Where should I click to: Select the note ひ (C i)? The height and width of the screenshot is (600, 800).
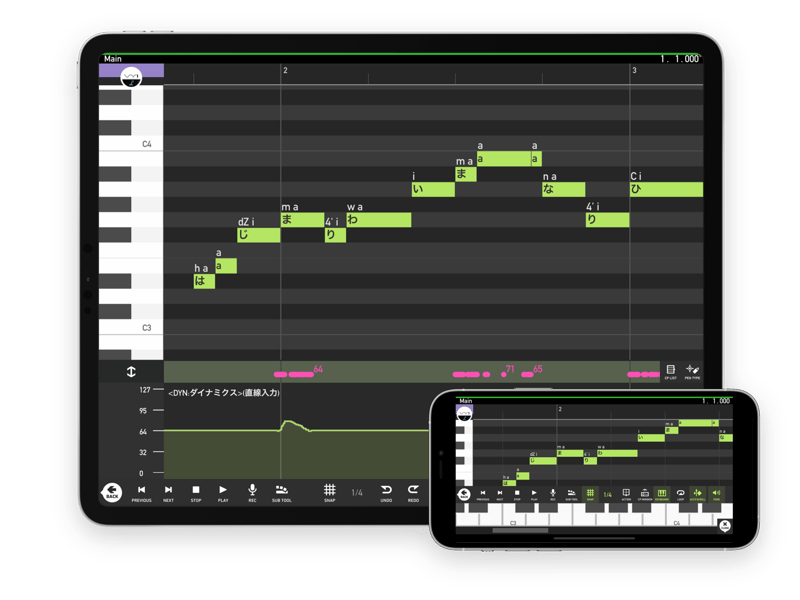666,189
